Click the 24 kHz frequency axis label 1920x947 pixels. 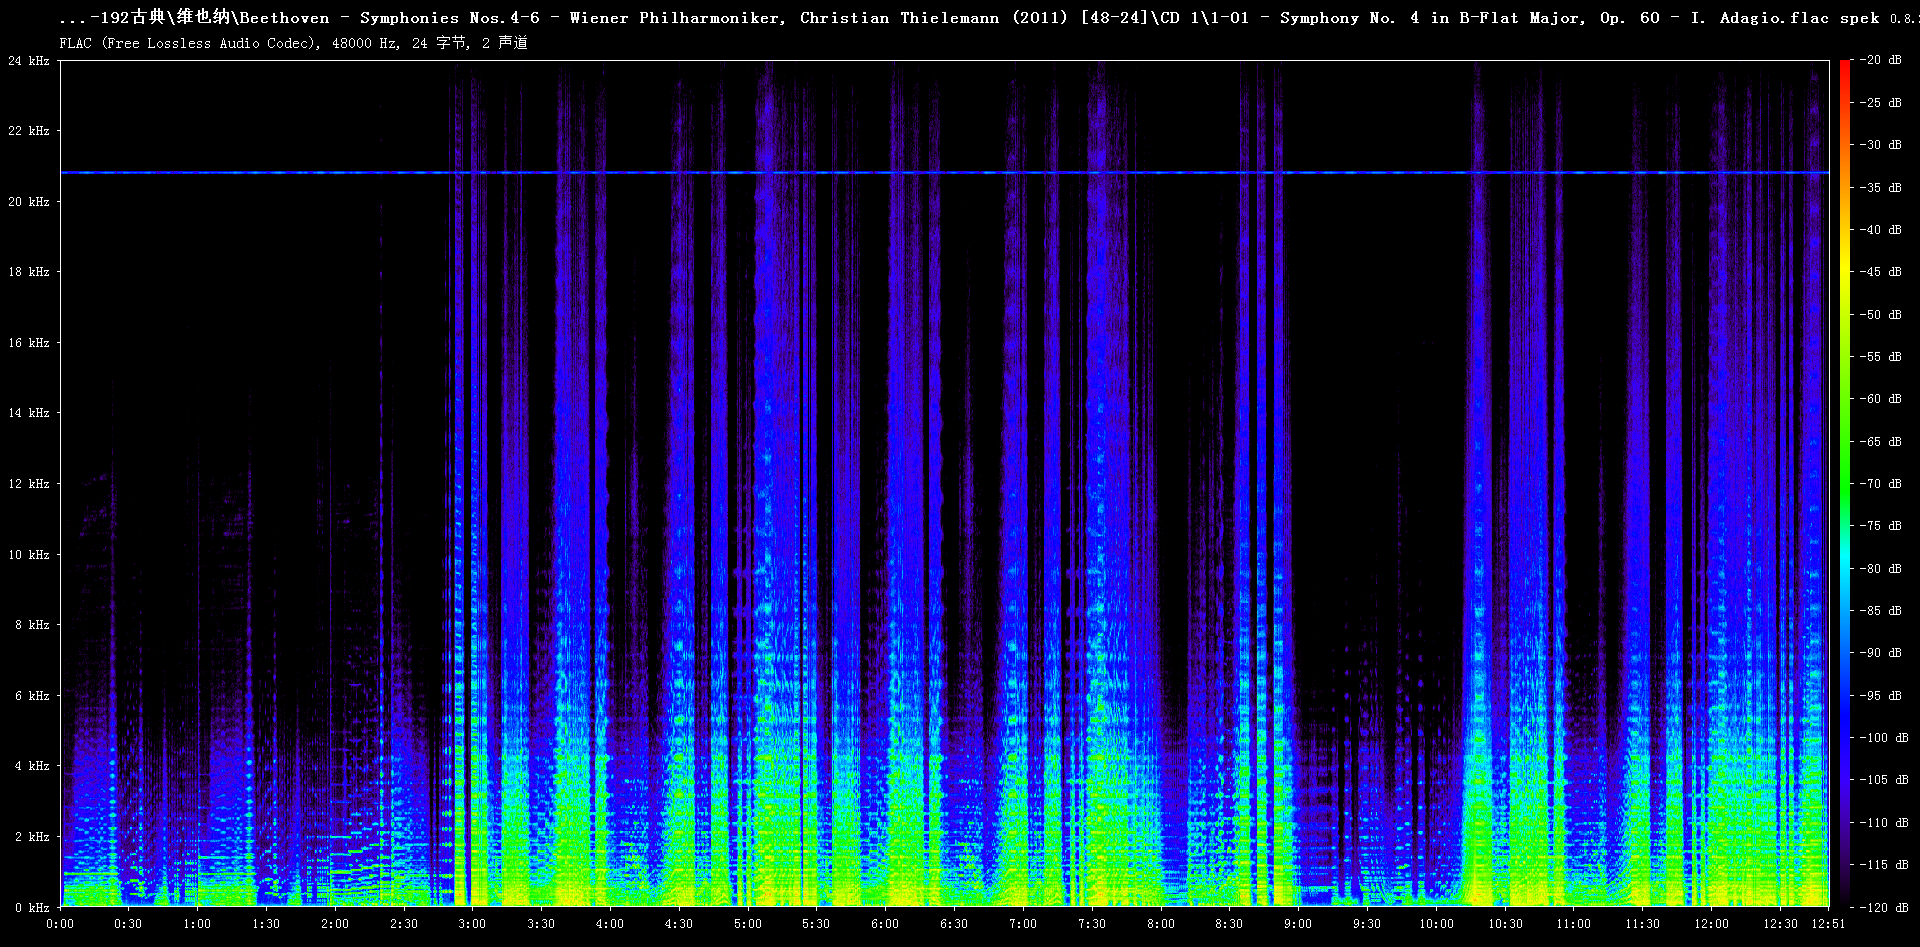29,61
